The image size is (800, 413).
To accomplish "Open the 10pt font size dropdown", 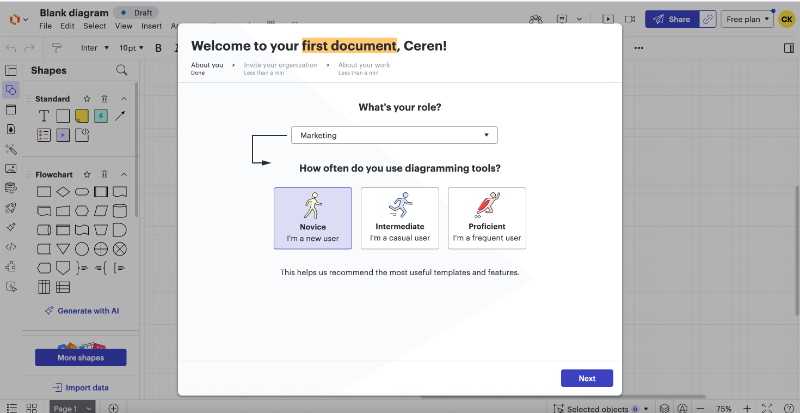I will click(x=131, y=48).
